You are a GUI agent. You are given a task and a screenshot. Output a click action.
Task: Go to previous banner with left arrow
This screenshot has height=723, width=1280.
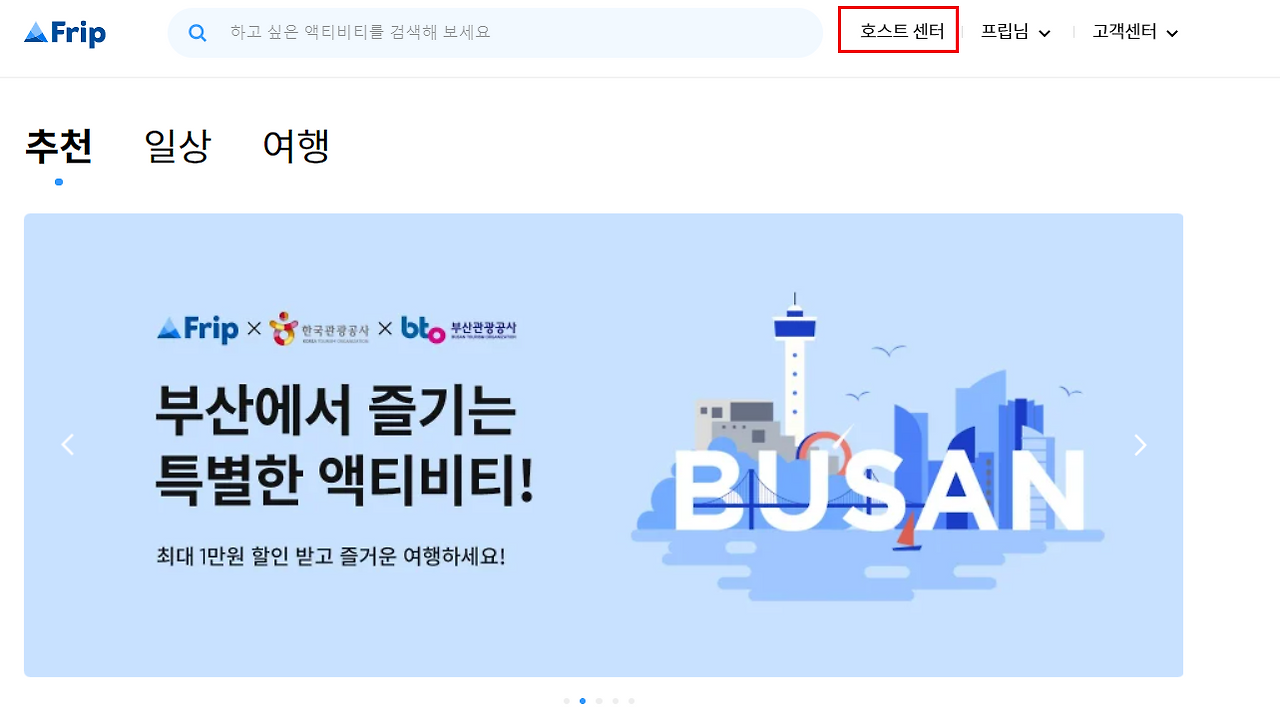coord(68,445)
